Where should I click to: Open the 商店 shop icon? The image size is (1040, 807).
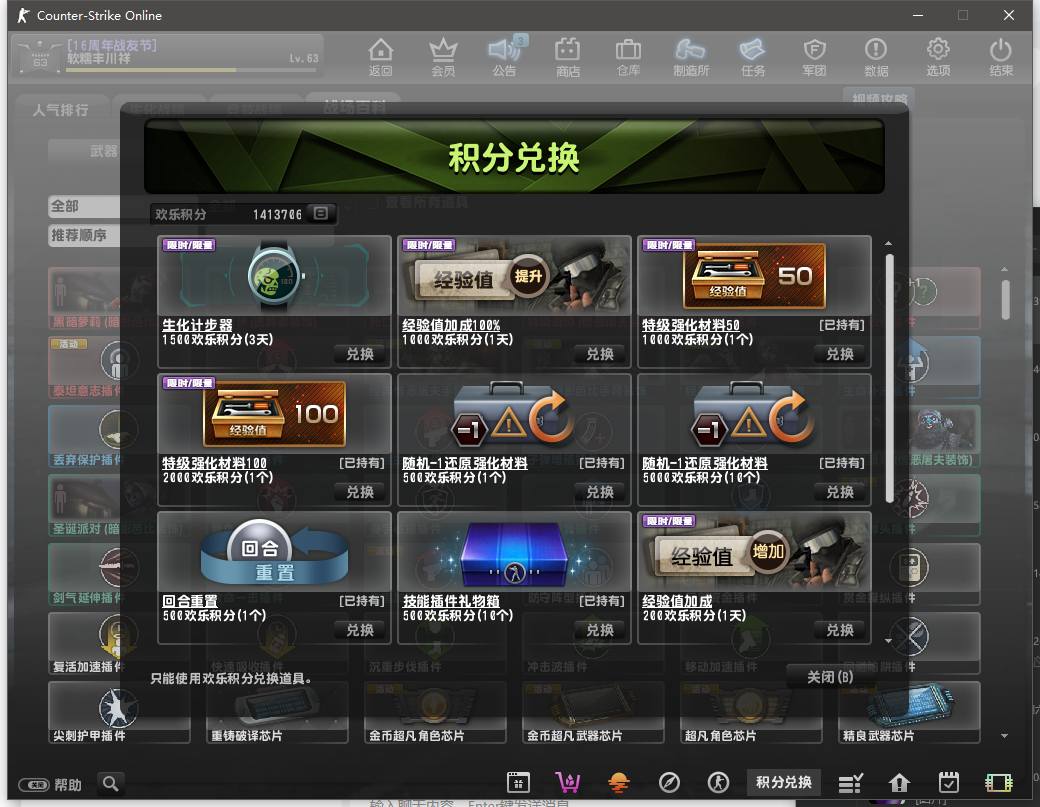tap(567, 56)
